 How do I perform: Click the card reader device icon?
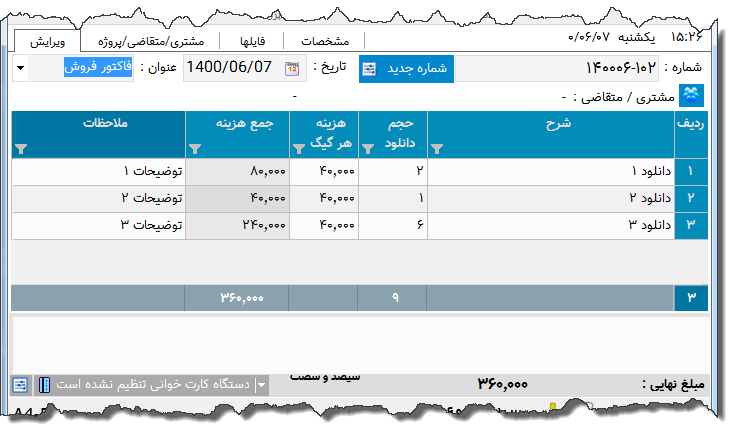(x=45, y=385)
